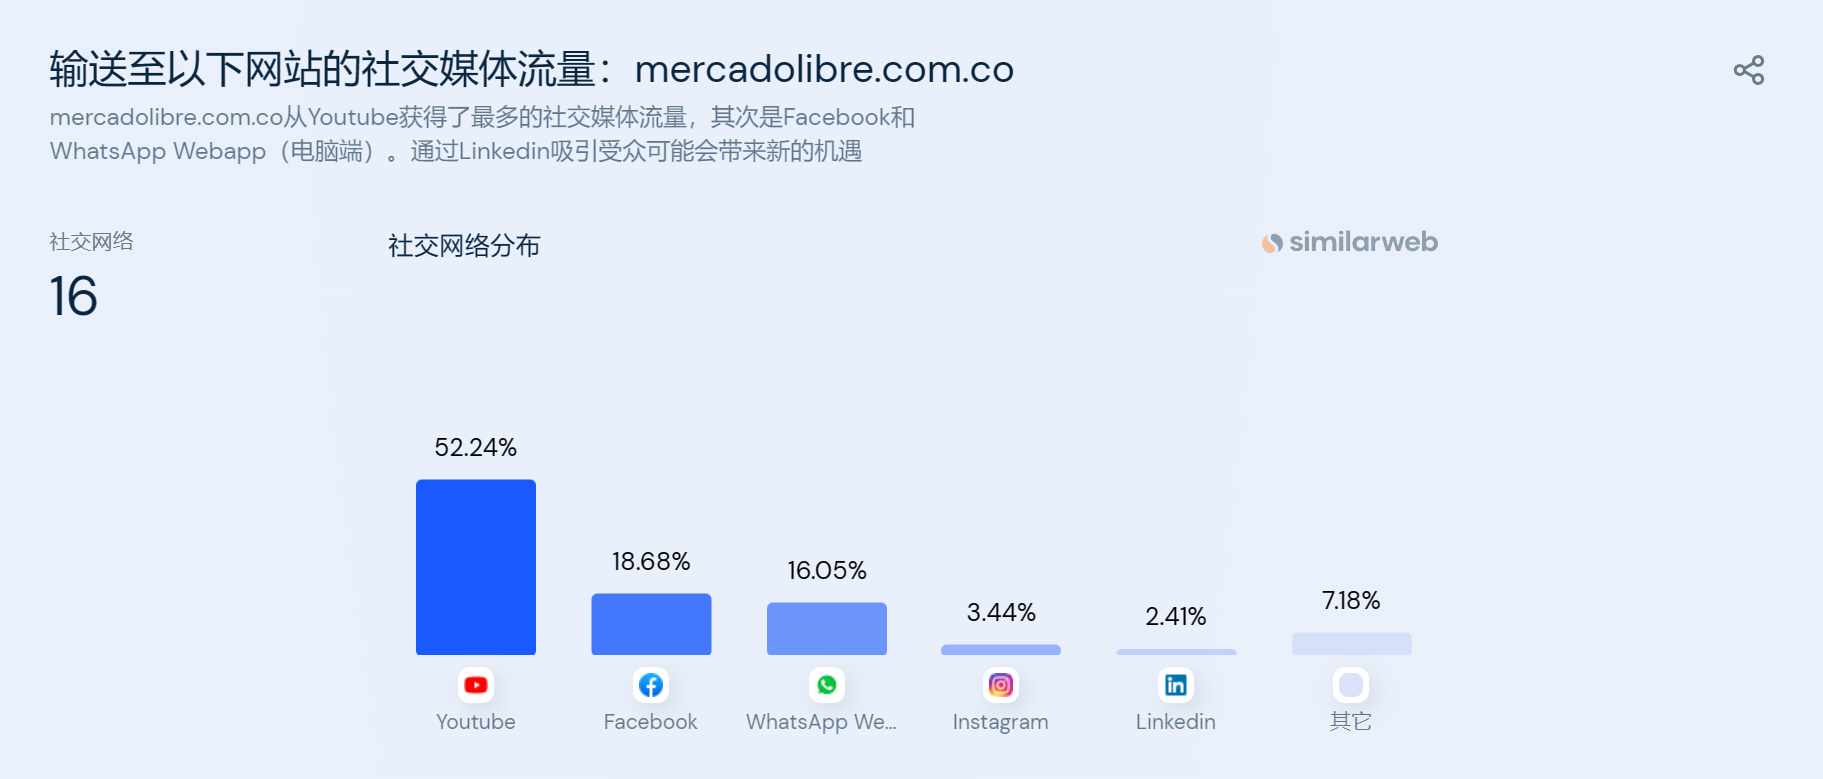Click the Facebook label text
Image resolution: width=1823 pixels, height=779 pixels.
(x=651, y=722)
